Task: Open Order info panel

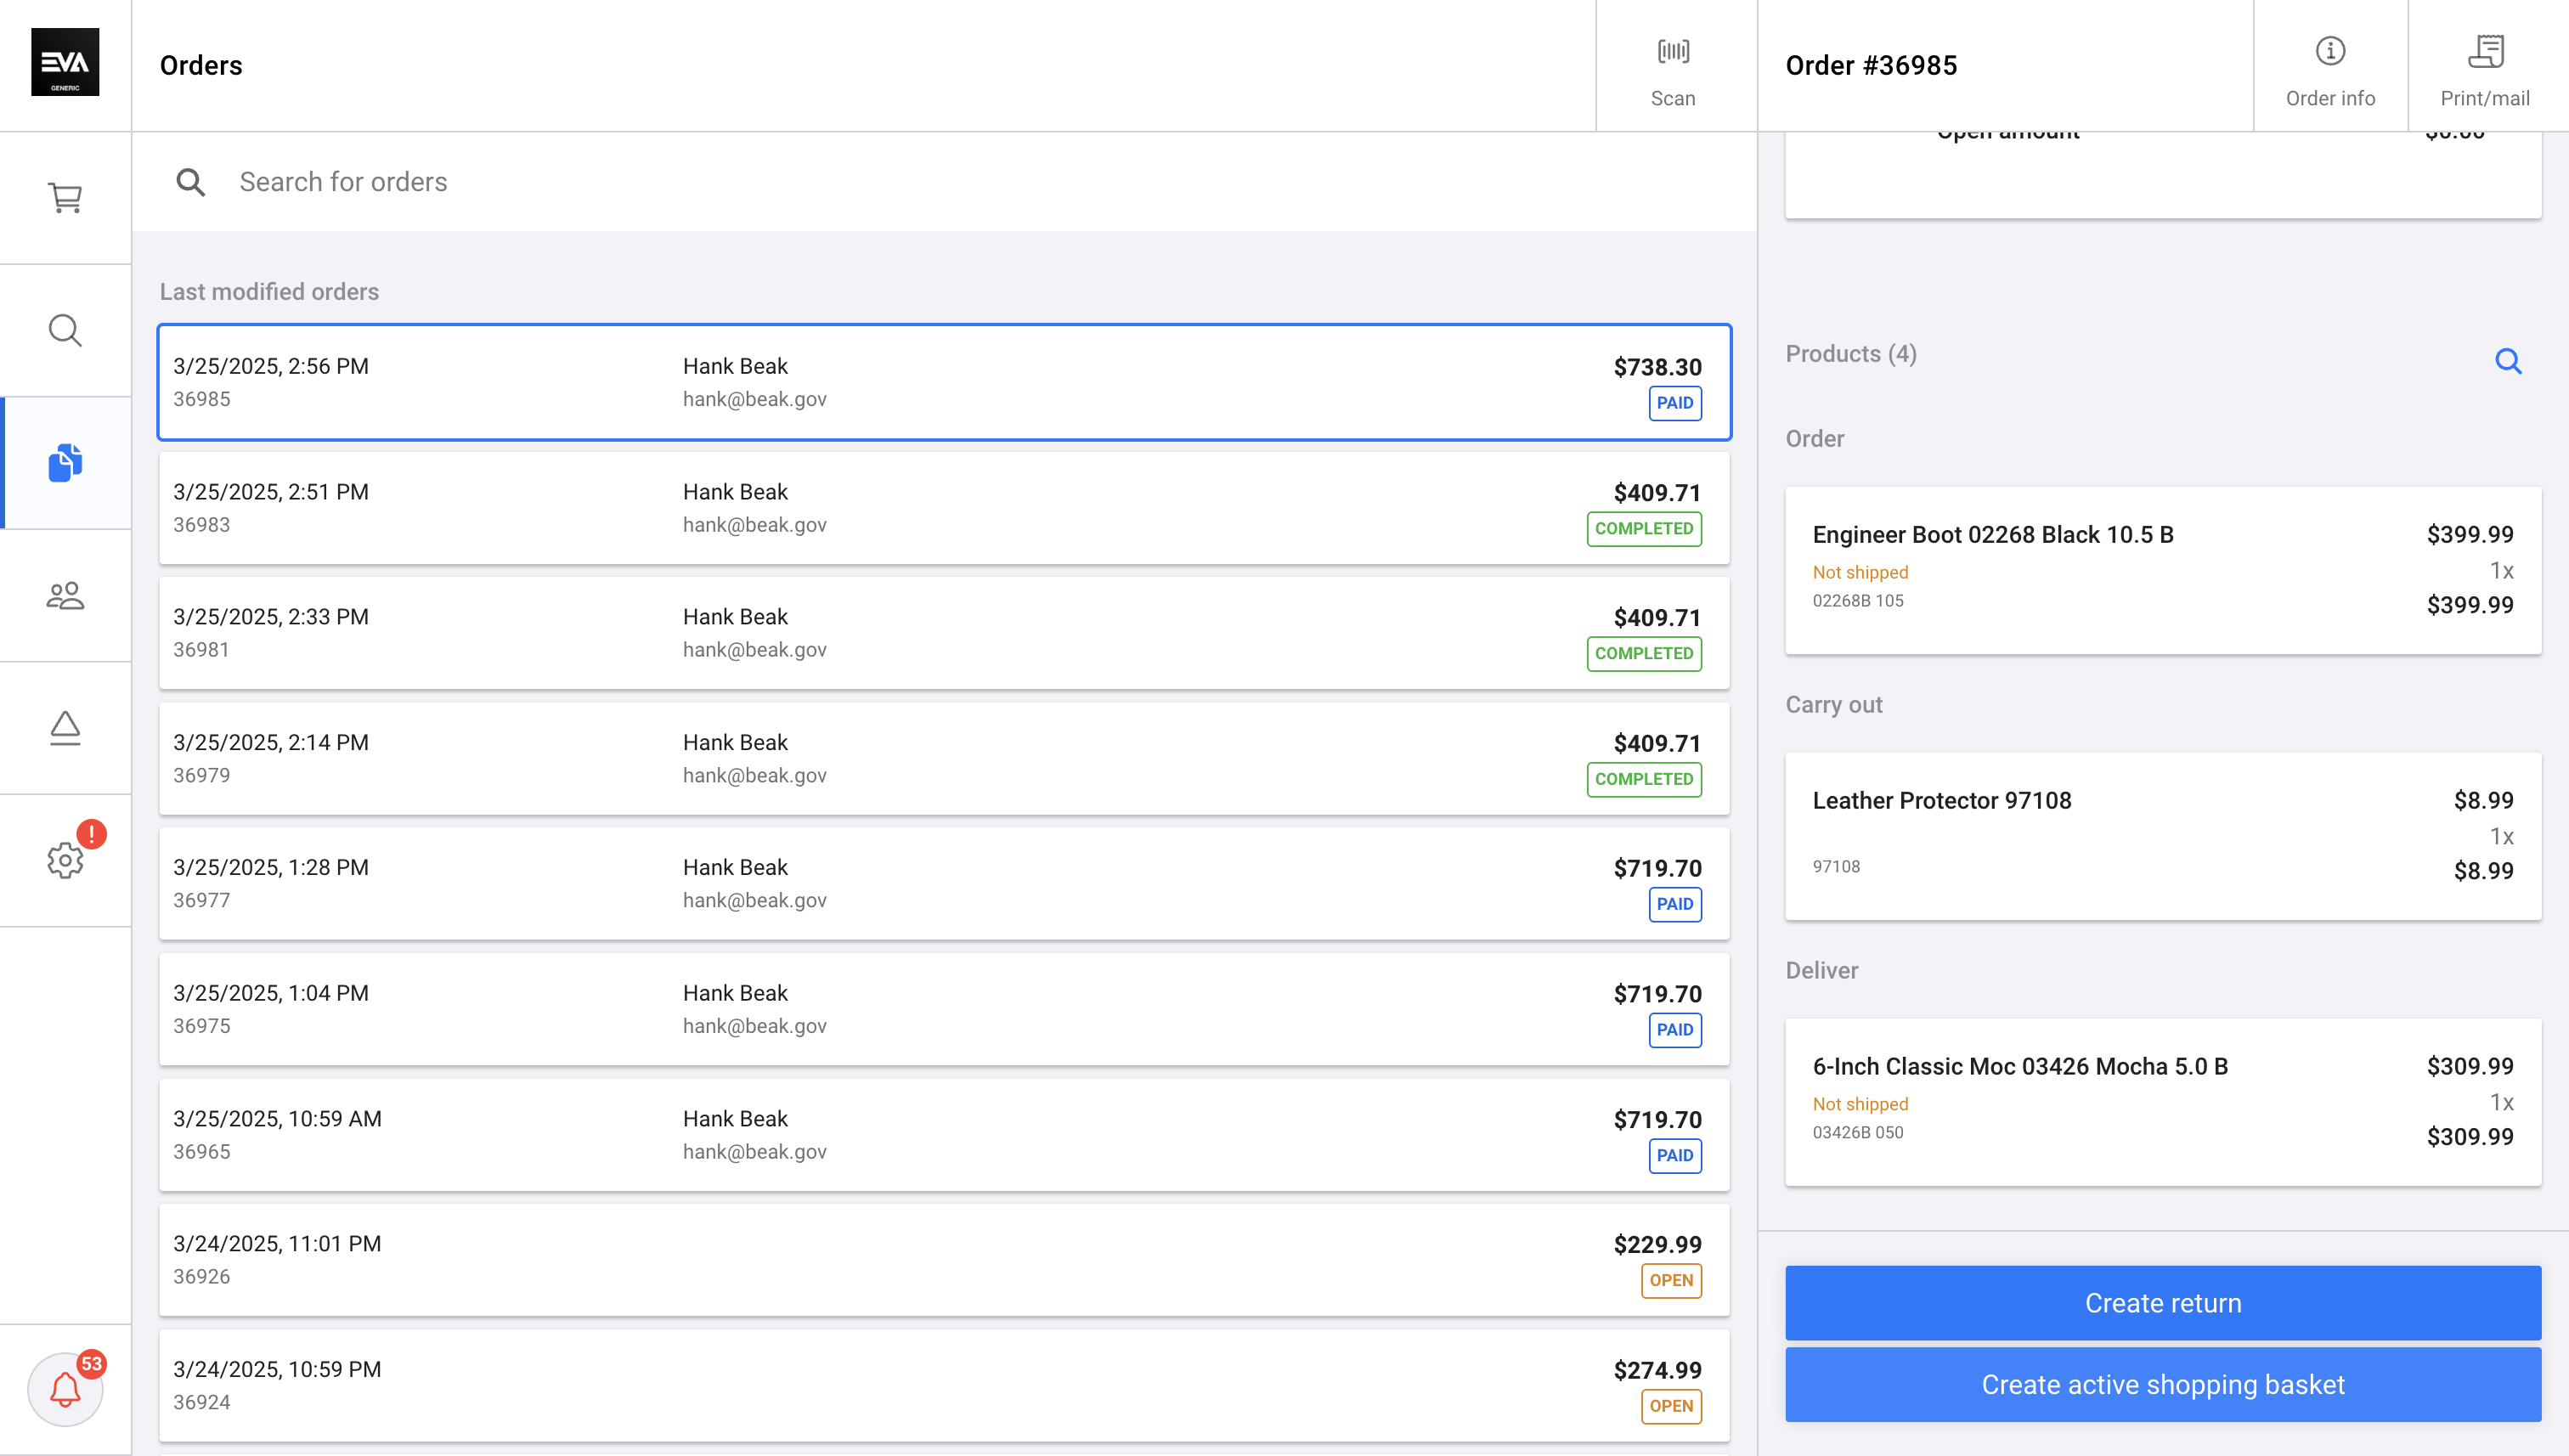Action: pyautogui.click(x=2330, y=66)
